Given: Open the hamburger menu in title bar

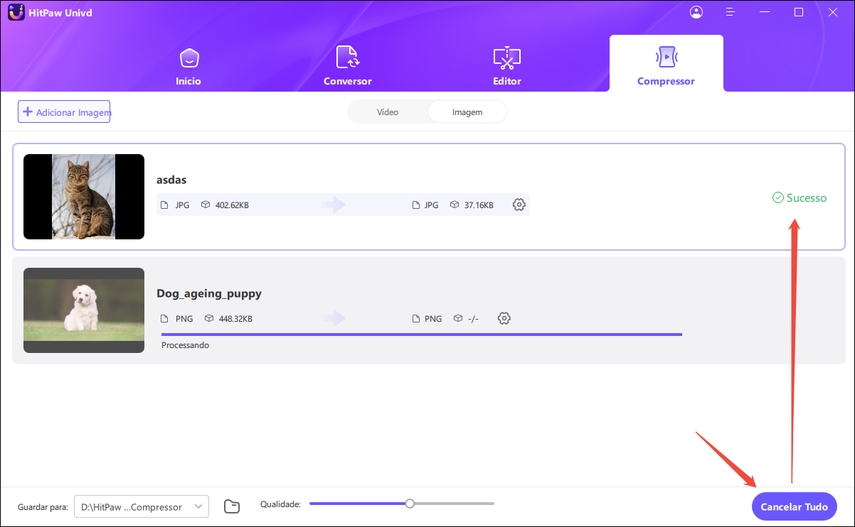Looking at the screenshot, I should pos(730,12).
